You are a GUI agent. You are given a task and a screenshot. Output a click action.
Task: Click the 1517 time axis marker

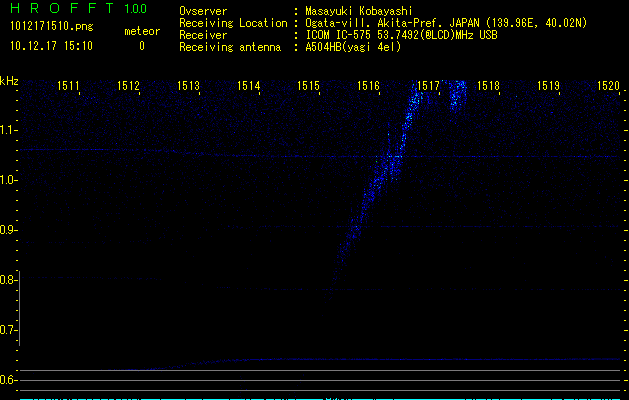coord(428,86)
